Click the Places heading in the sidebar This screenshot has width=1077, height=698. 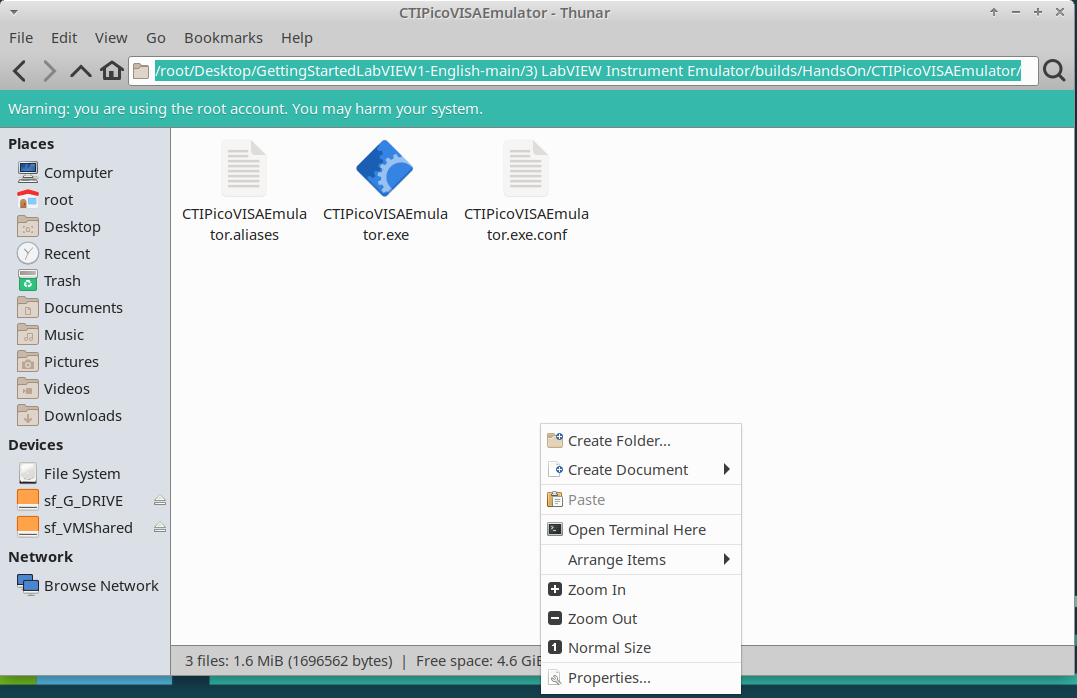pos(31,144)
